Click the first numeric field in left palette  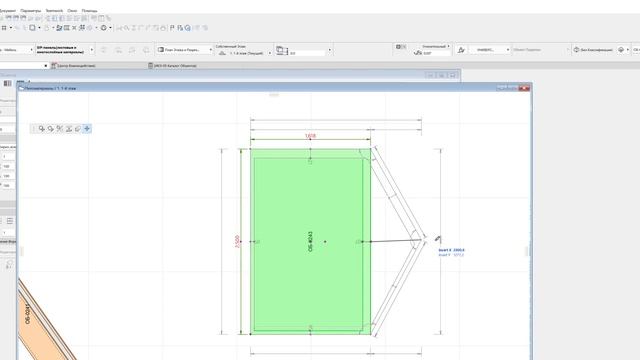coord(8,157)
